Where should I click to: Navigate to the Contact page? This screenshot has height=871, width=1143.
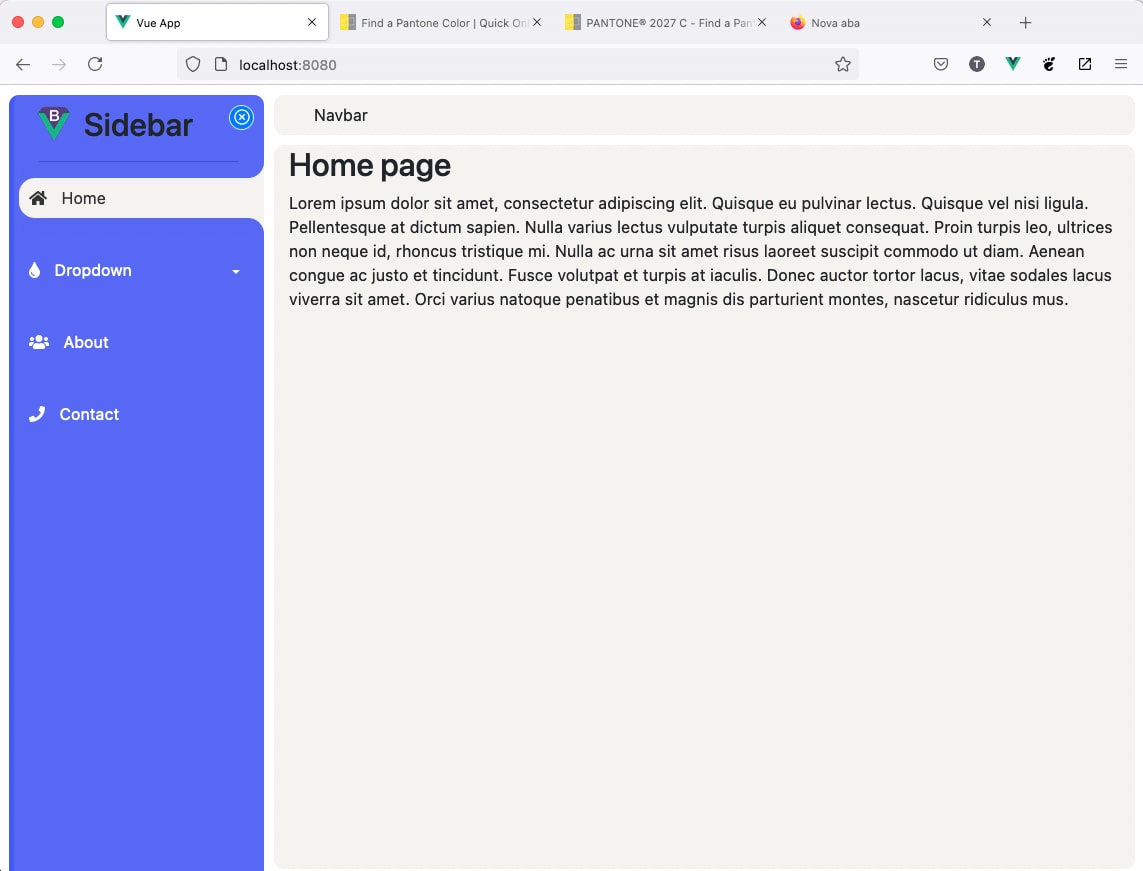(89, 413)
